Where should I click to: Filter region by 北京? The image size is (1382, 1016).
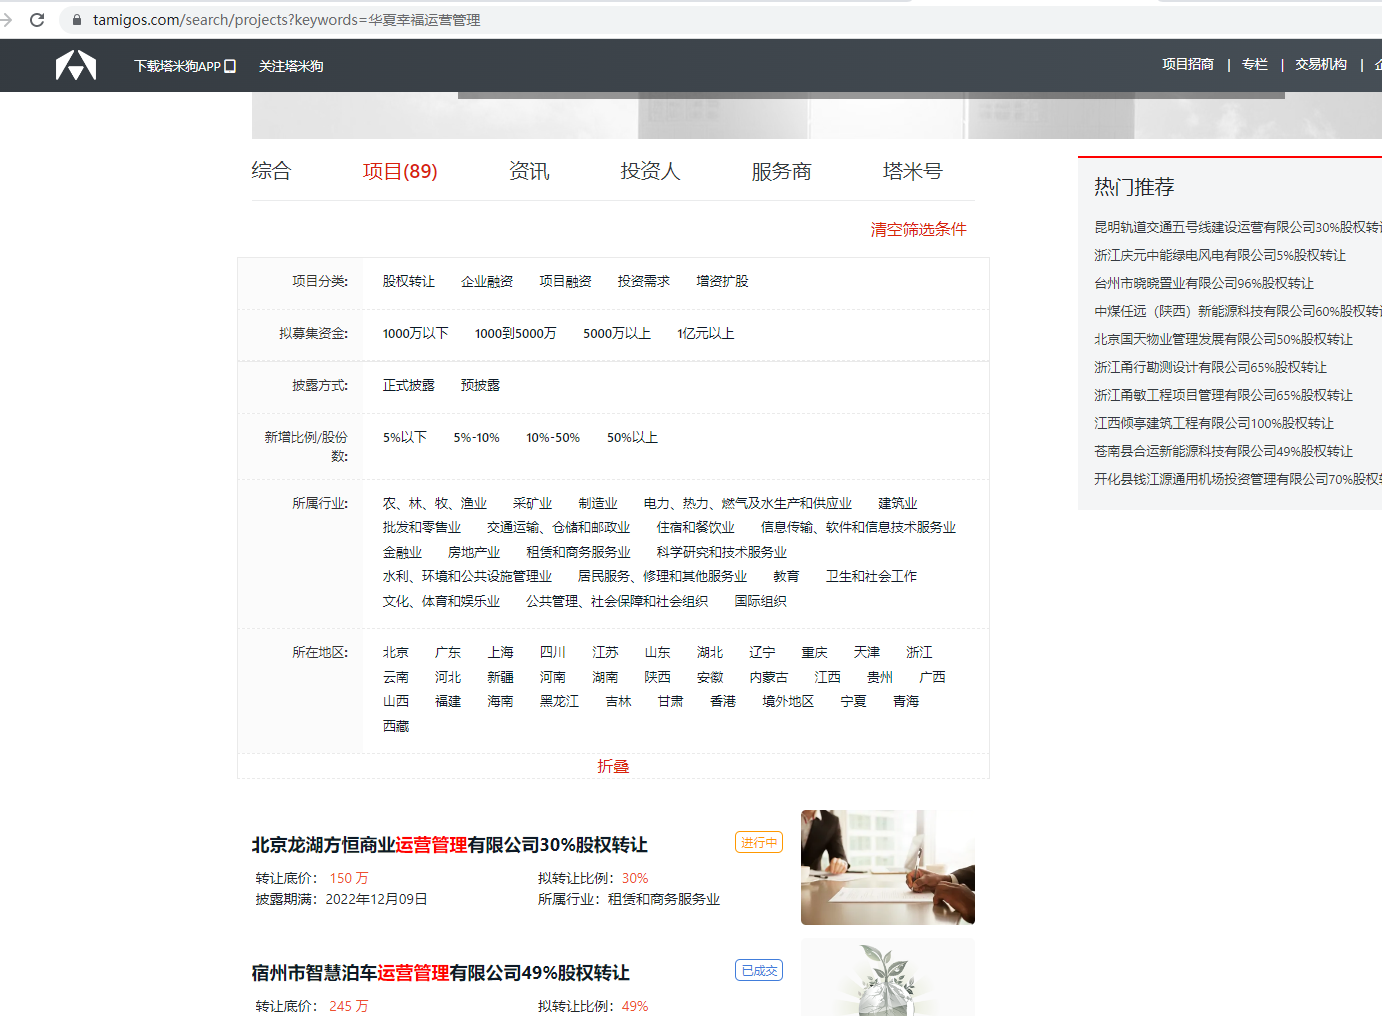[x=396, y=652]
